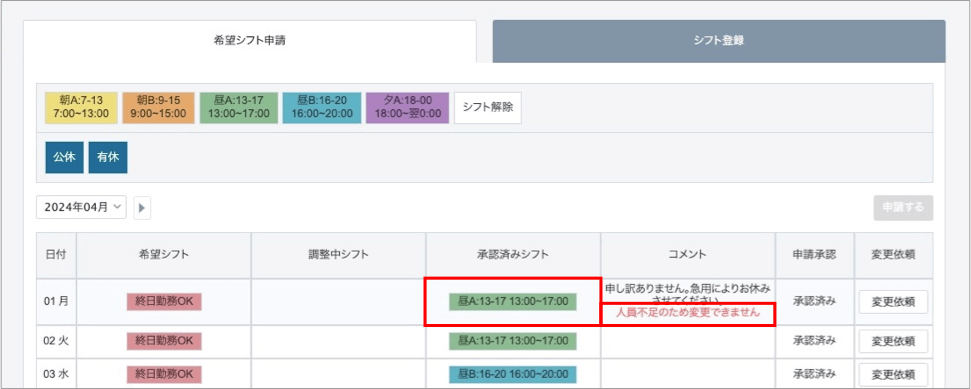
Task: Click 変更依頼 button for 02火 row
Action: click(x=893, y=341)
